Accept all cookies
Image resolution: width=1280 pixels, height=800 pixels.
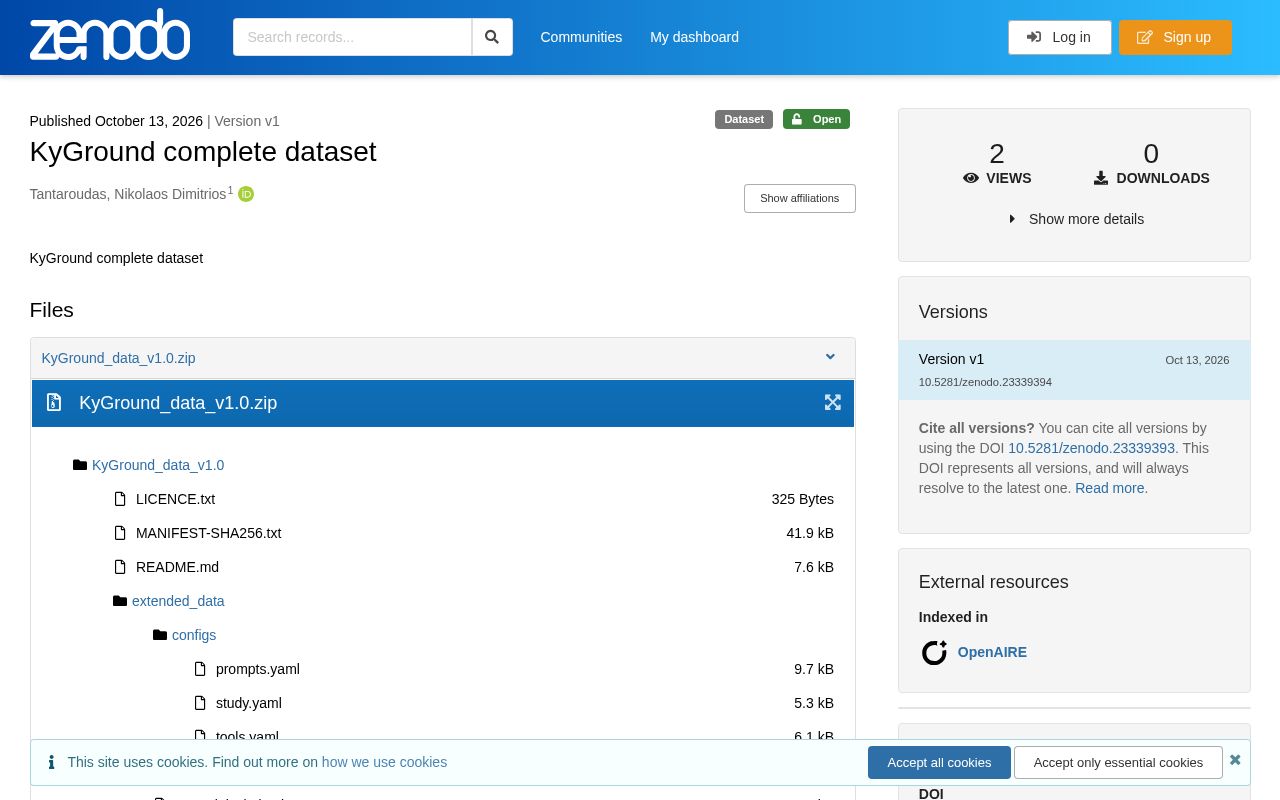tap(939, 762)
